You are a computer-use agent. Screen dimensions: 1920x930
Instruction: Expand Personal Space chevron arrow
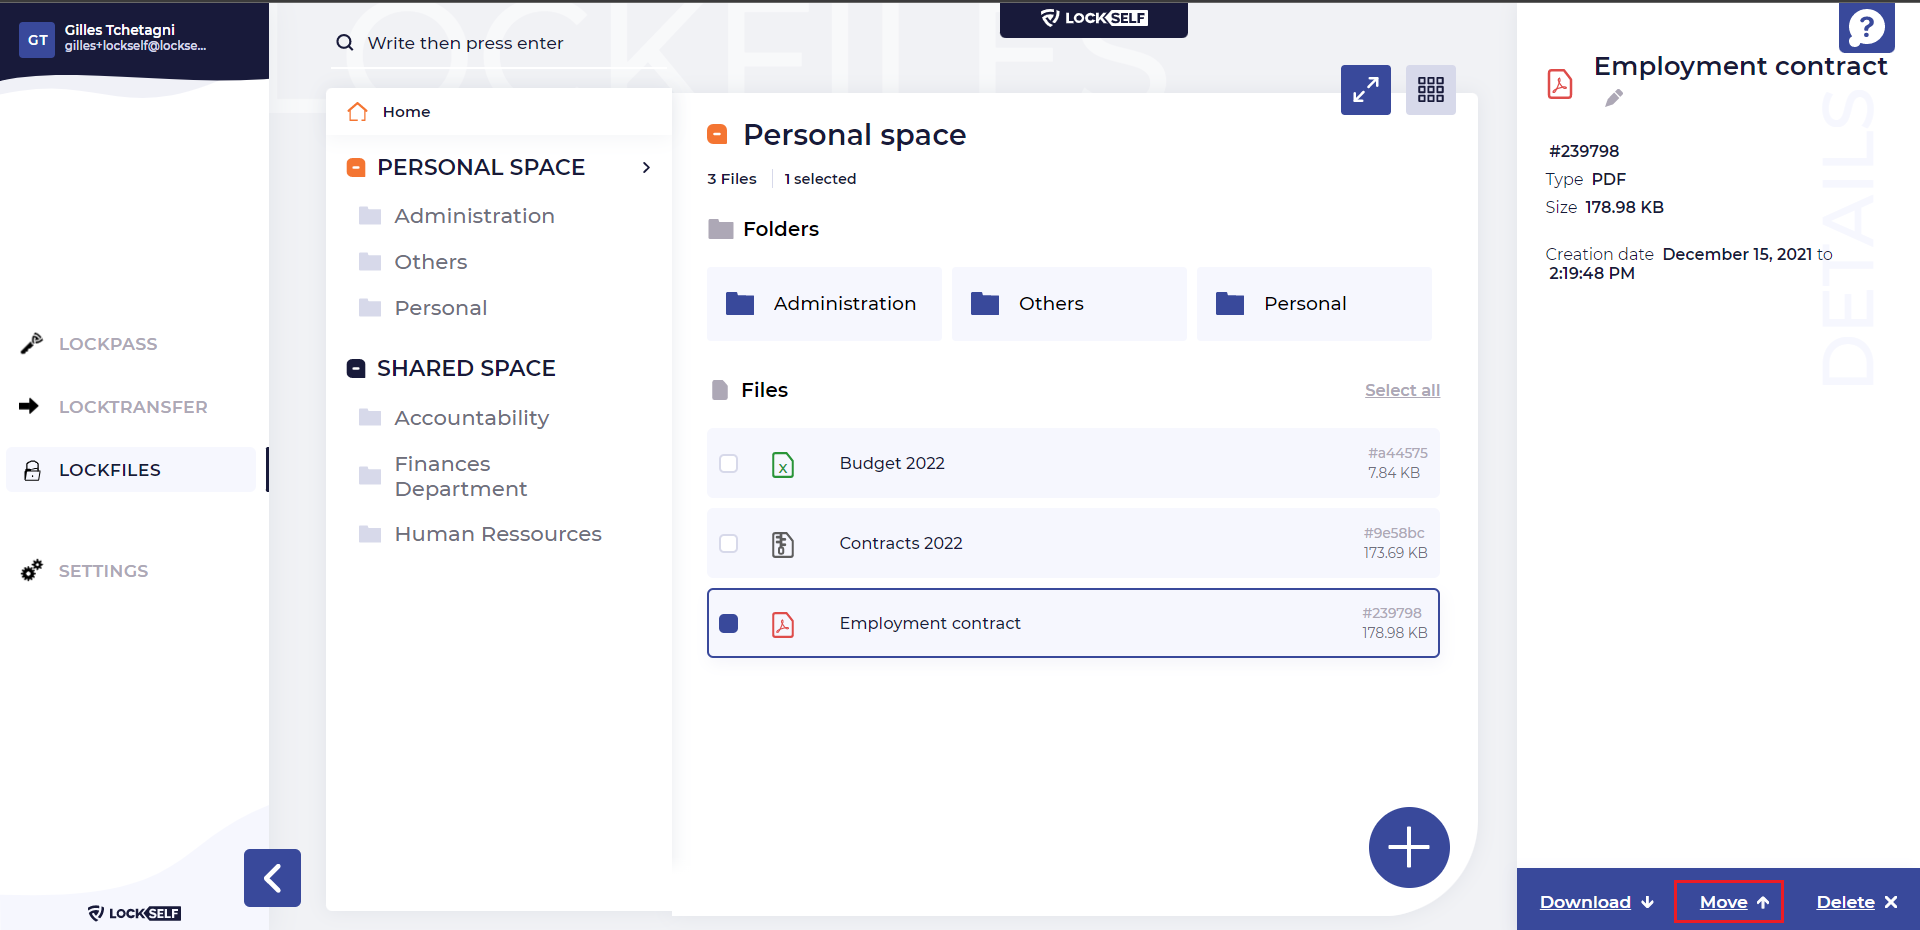[646, 168]
